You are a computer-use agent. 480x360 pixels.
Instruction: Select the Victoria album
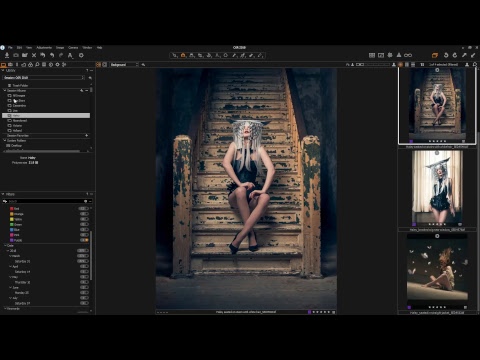(x=17, y=126)
